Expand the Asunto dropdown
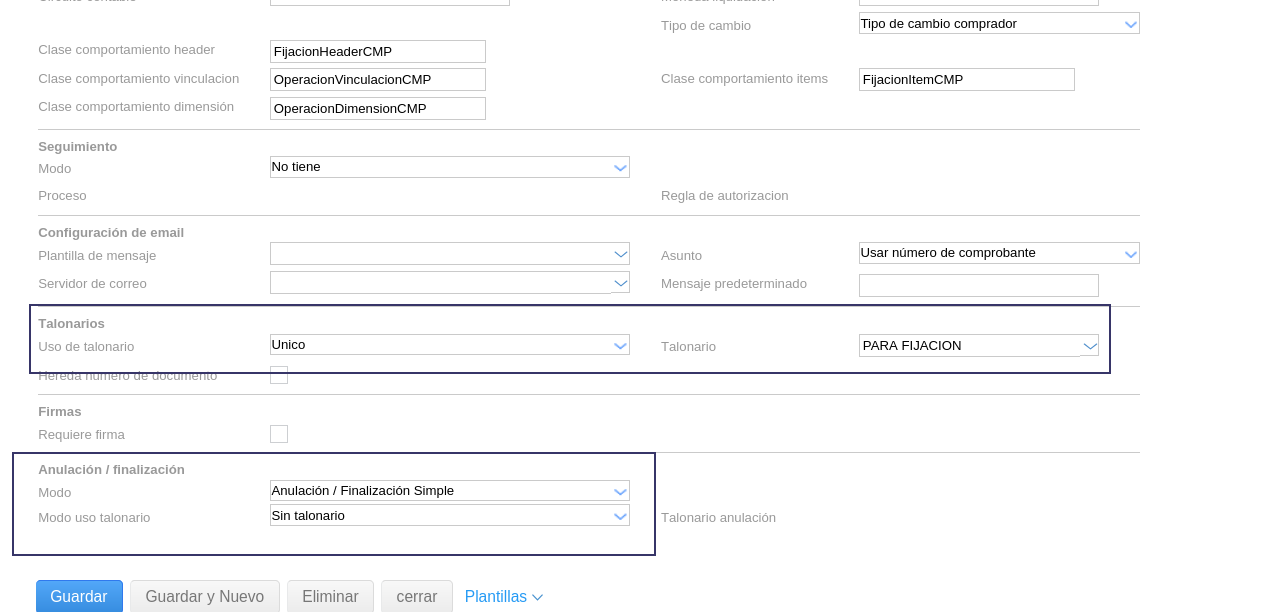This screenshot has width=1270, height=612. click(x=998, y=254)
